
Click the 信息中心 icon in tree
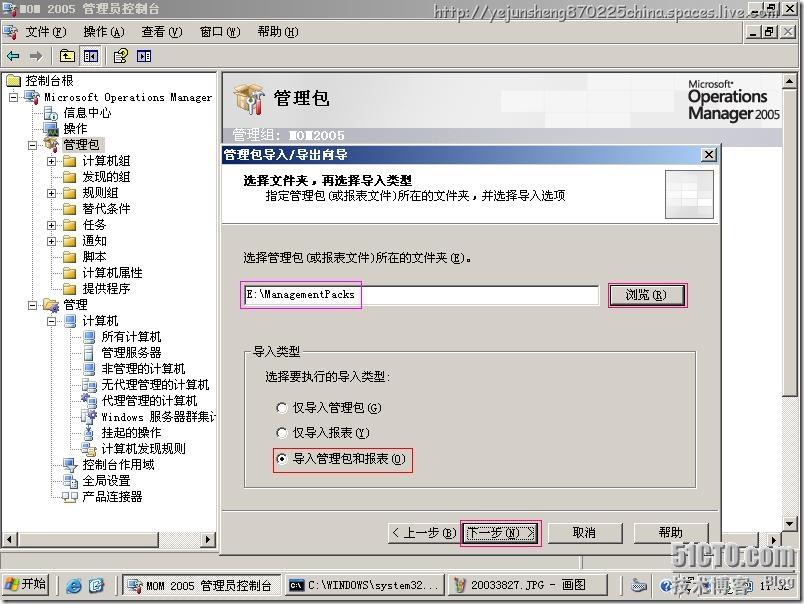point(51,113)
